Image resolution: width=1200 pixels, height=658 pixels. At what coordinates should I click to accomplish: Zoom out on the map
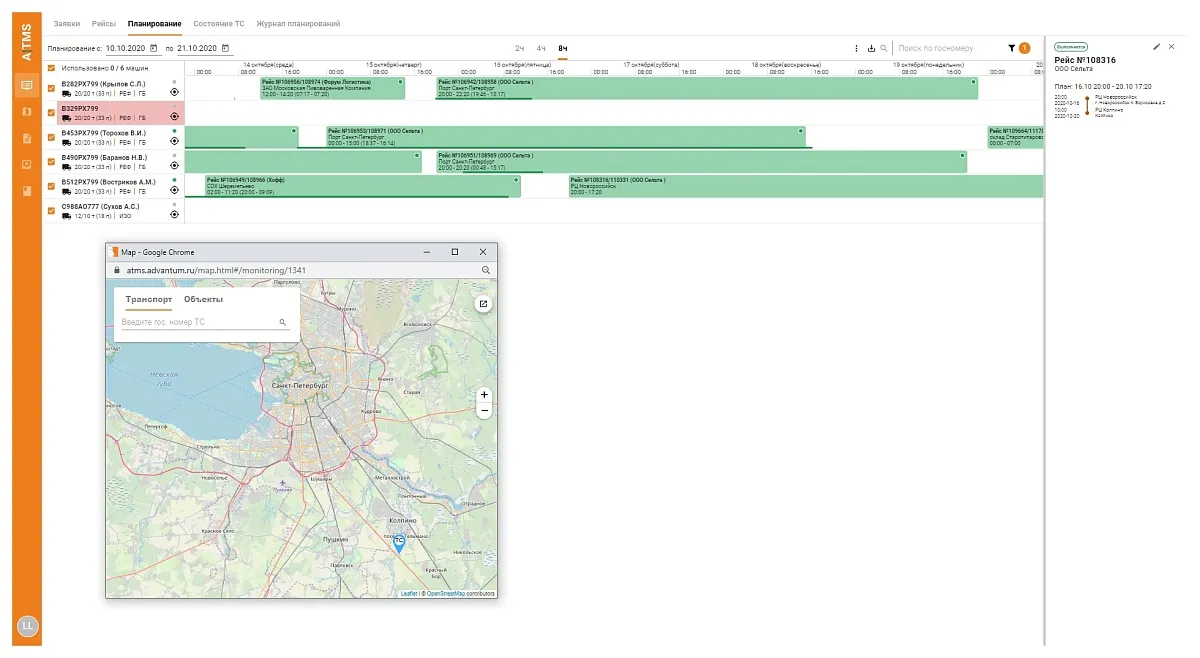[484, 411]
